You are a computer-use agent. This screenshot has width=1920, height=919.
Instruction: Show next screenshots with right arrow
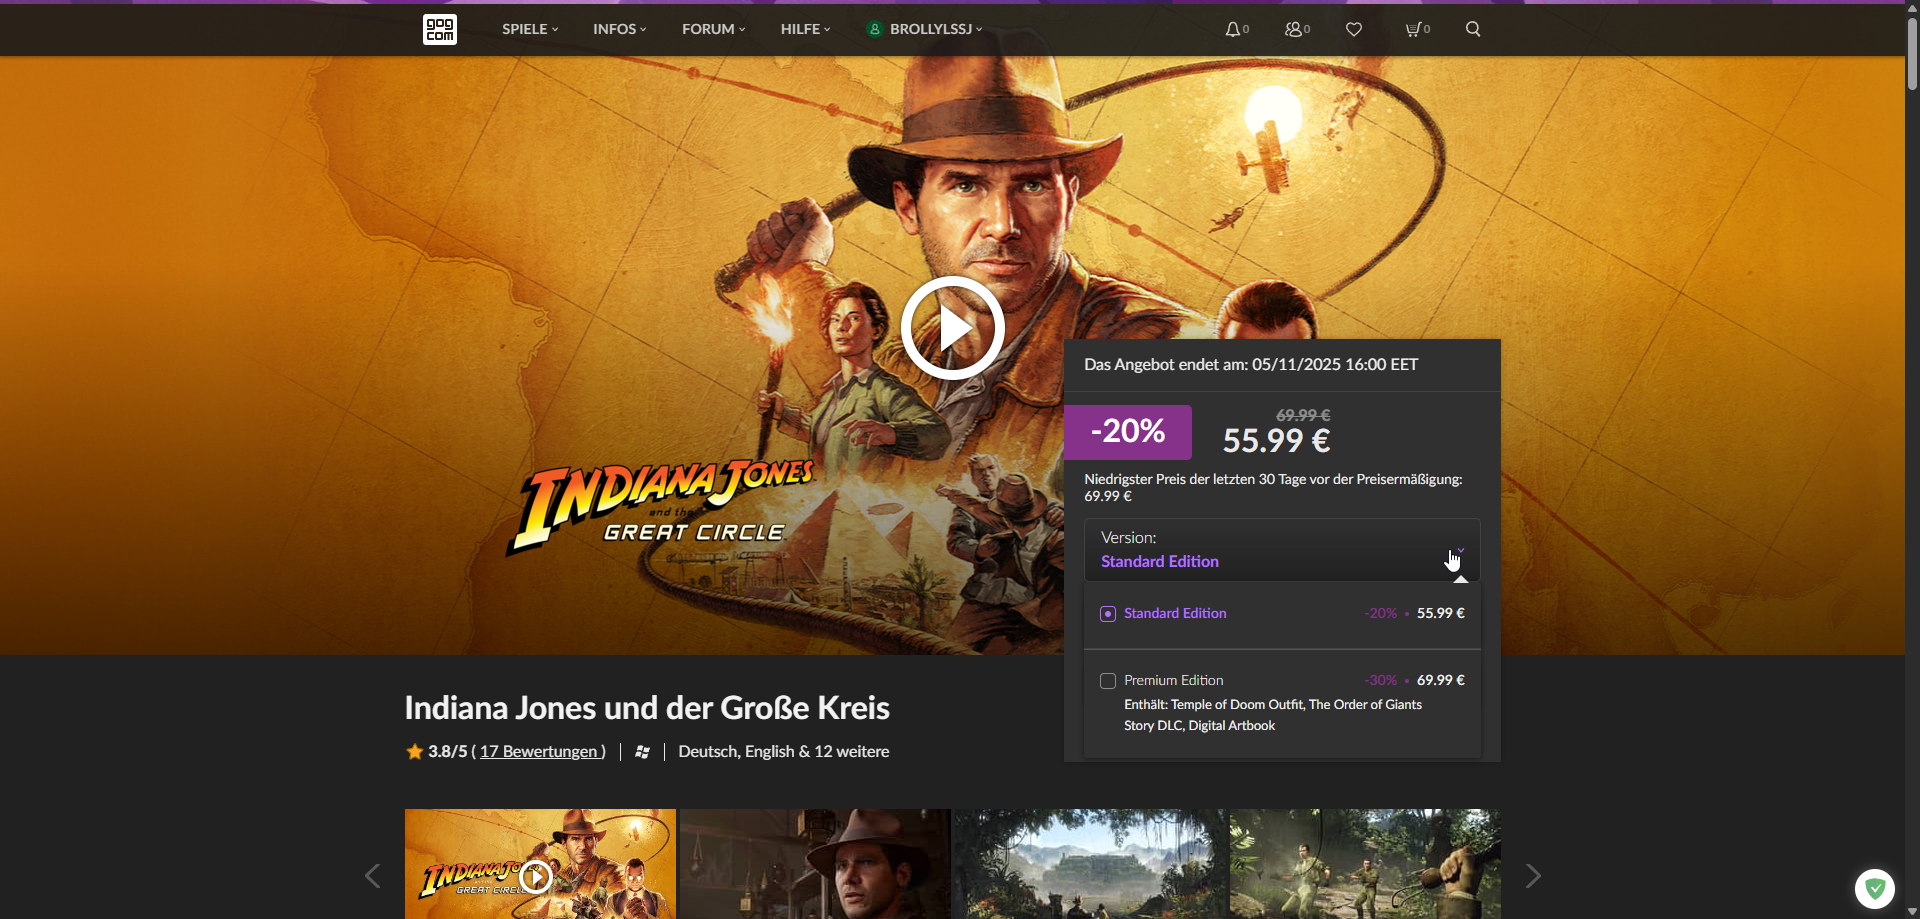1533,876
